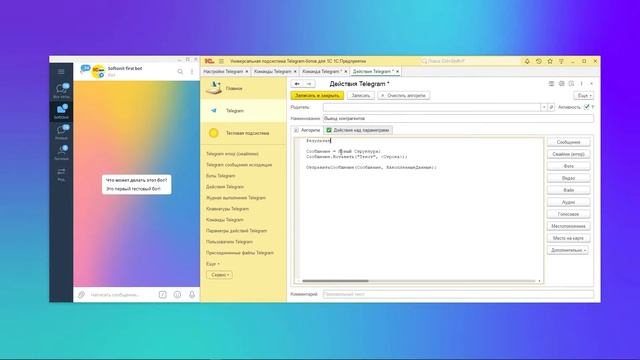640x360 pixels.
Task: Switch to the 'Настройки Telegram' tab
Action: pos(223,71)
